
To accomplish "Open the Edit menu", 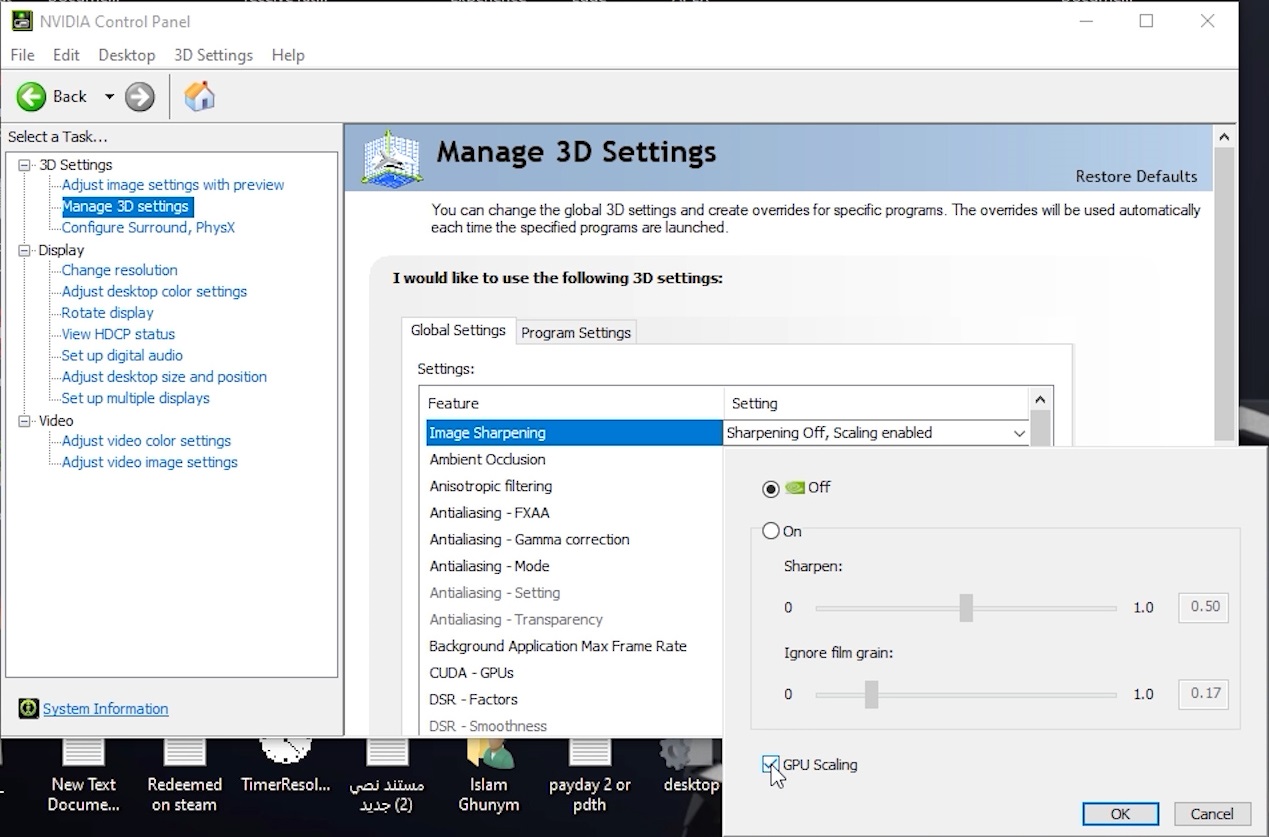I will pyautogui.click(x=66, y=55).
